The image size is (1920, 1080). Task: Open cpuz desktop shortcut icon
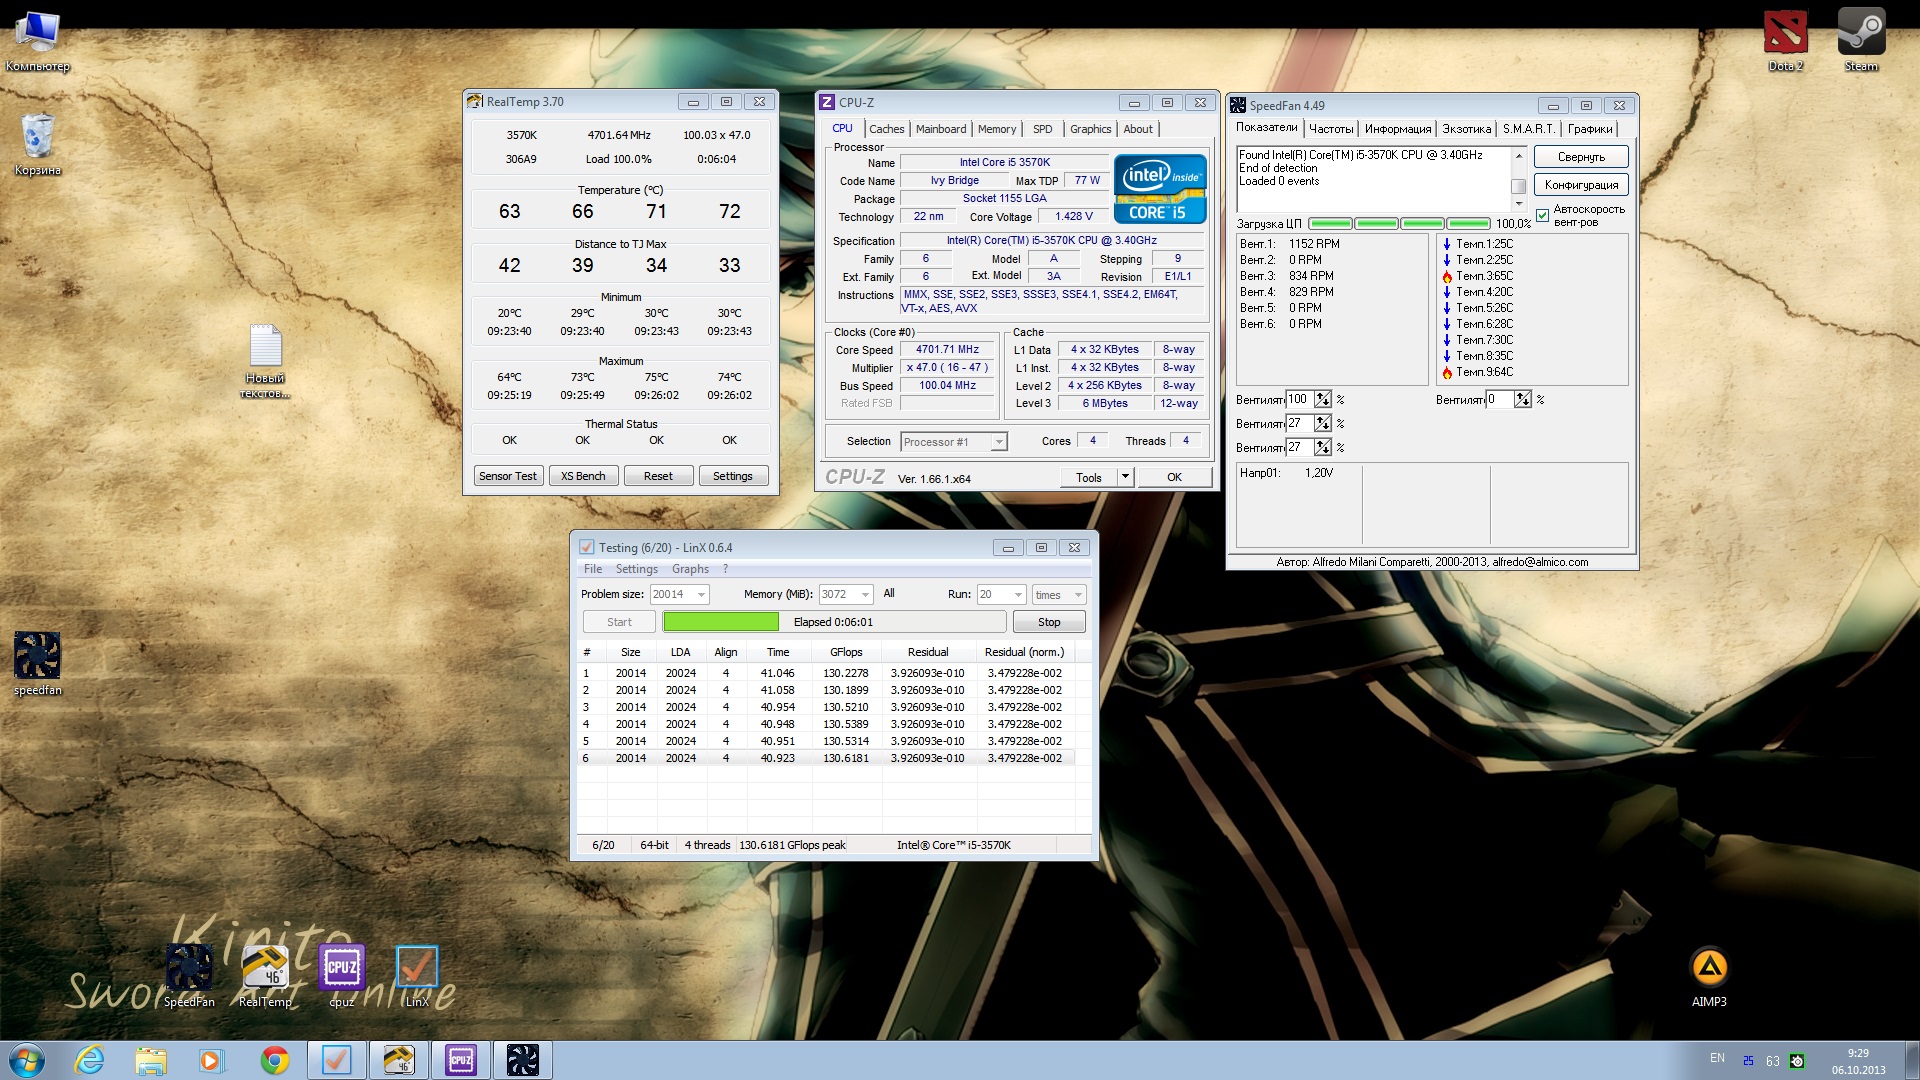[342, 968]
